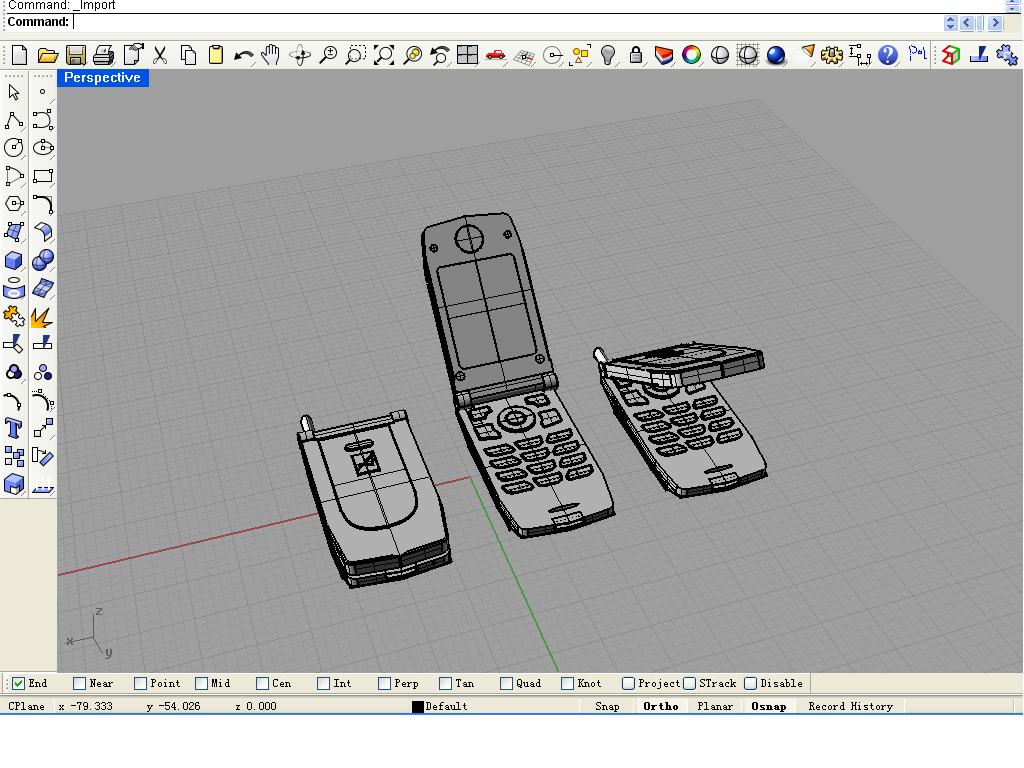
Task: Uncheck the End osnap checkbox
Action: click(x=18, y=684)
